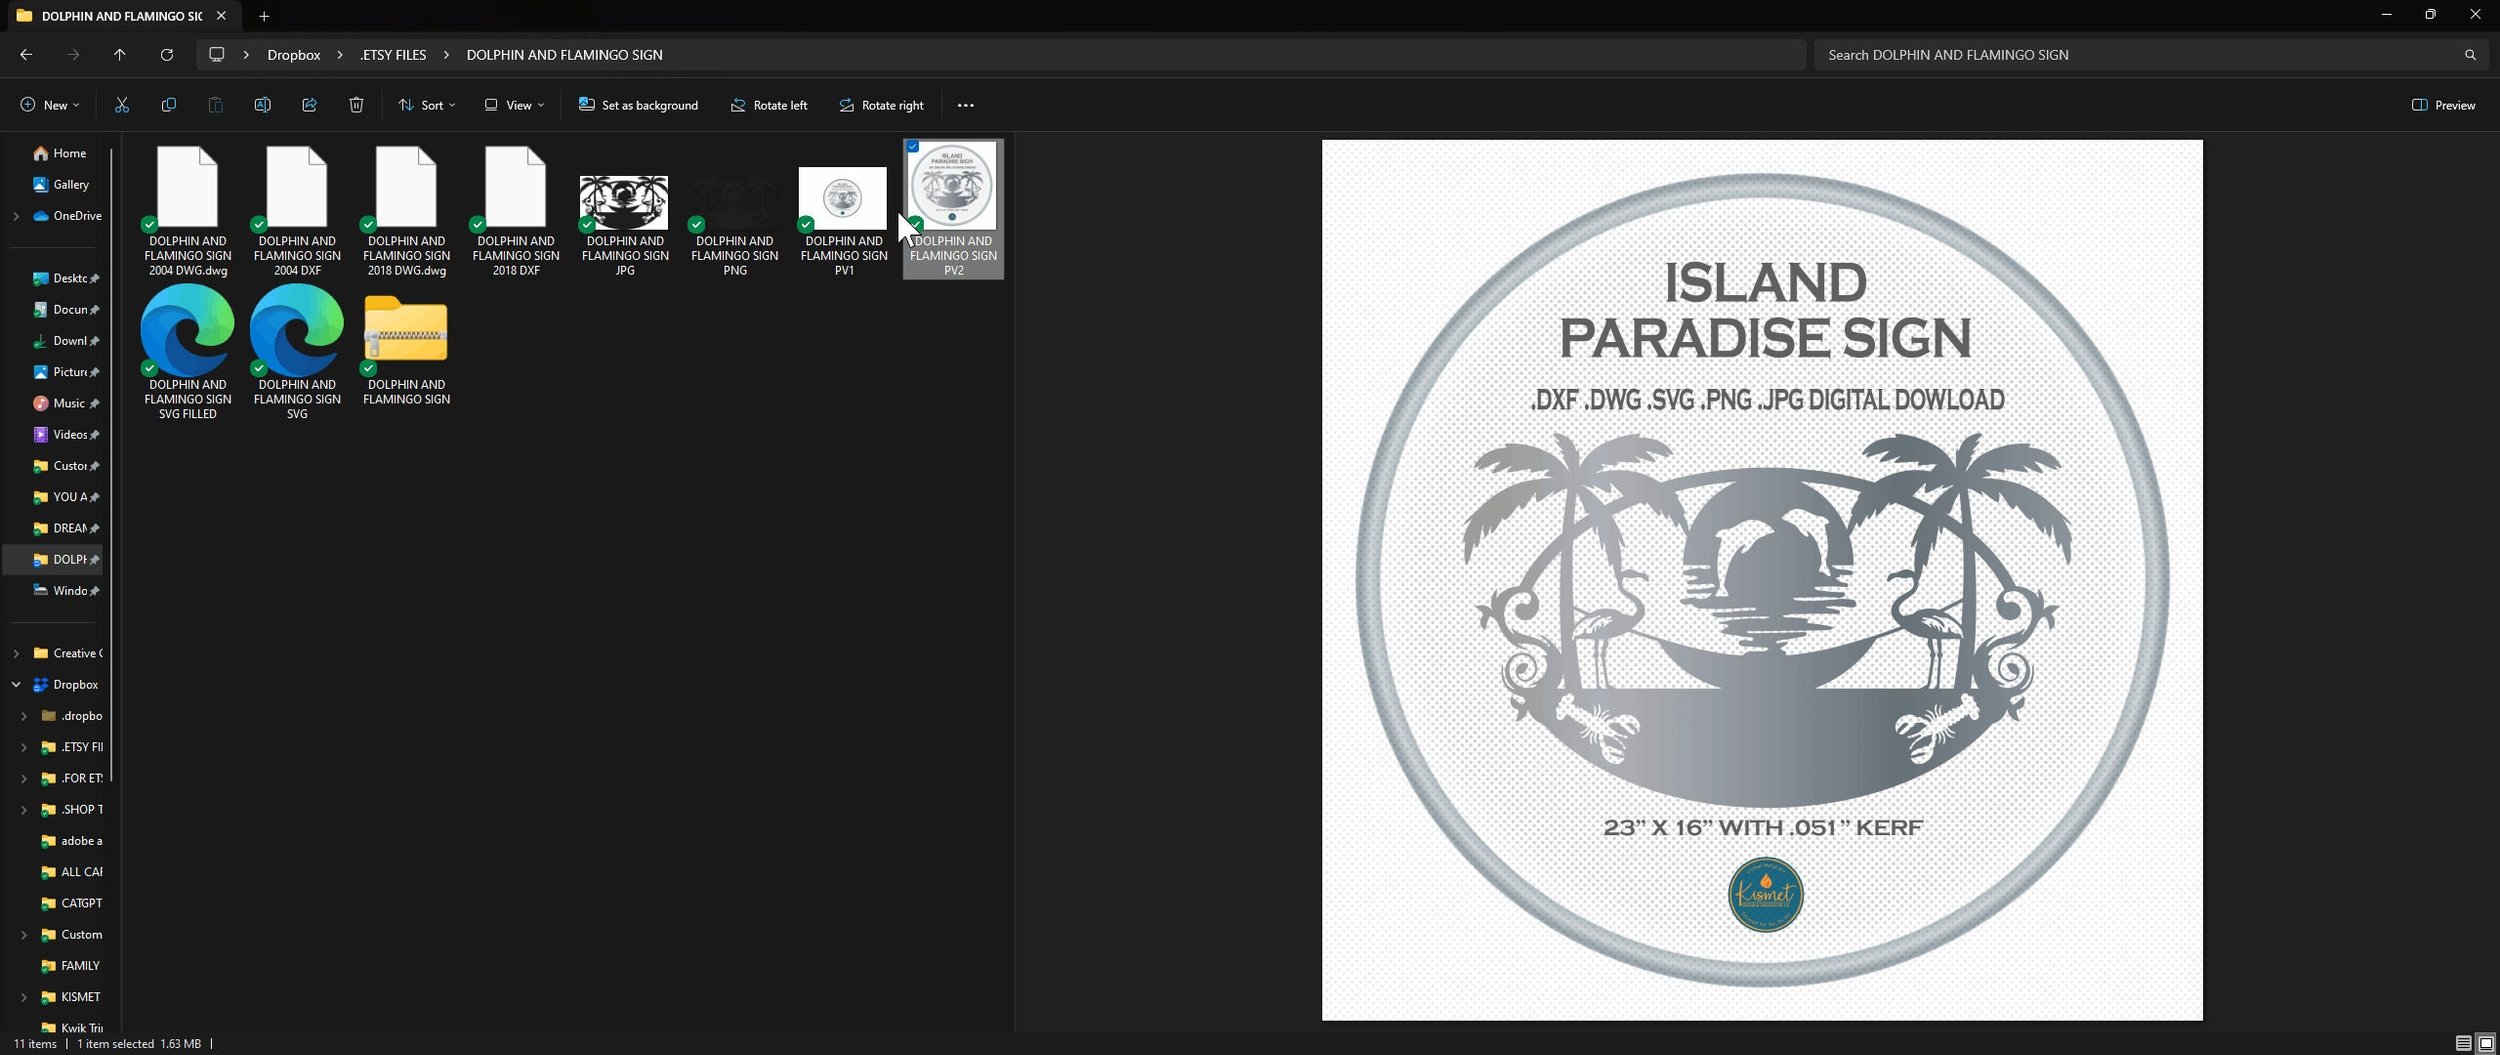The height and width of the screenshot is (1055, 2500).
Task: Click the Share icon in toolbar
Action: pyautogui.click(x=309, y=105)
